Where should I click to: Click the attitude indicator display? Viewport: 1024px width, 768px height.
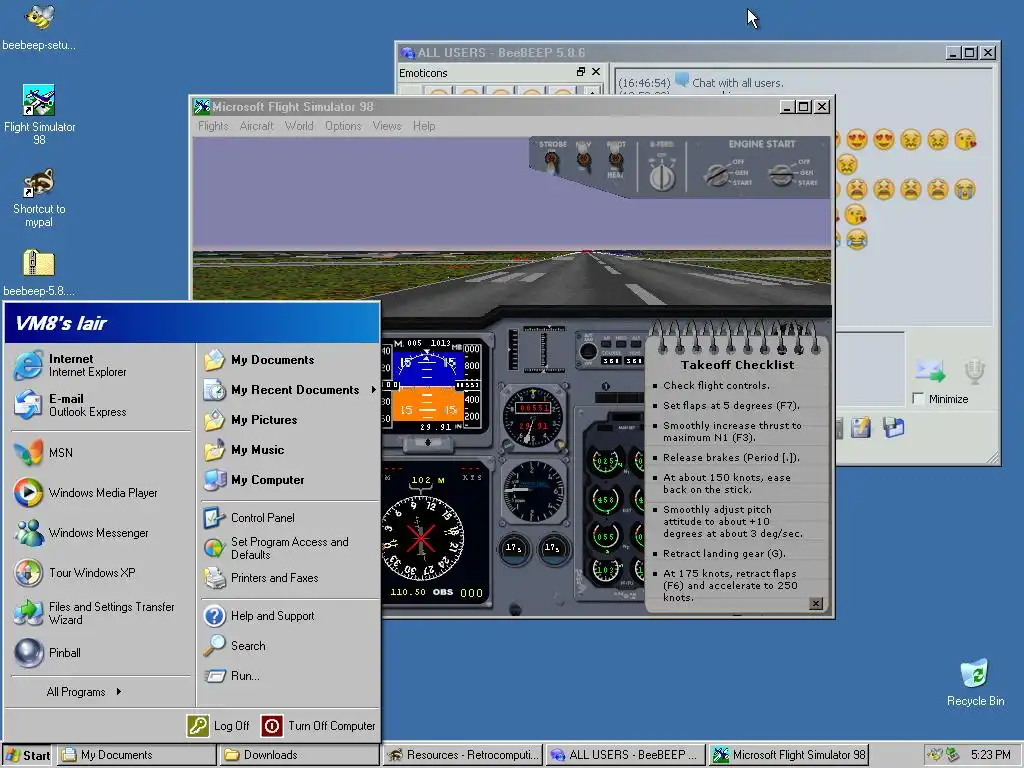[427, 388]
